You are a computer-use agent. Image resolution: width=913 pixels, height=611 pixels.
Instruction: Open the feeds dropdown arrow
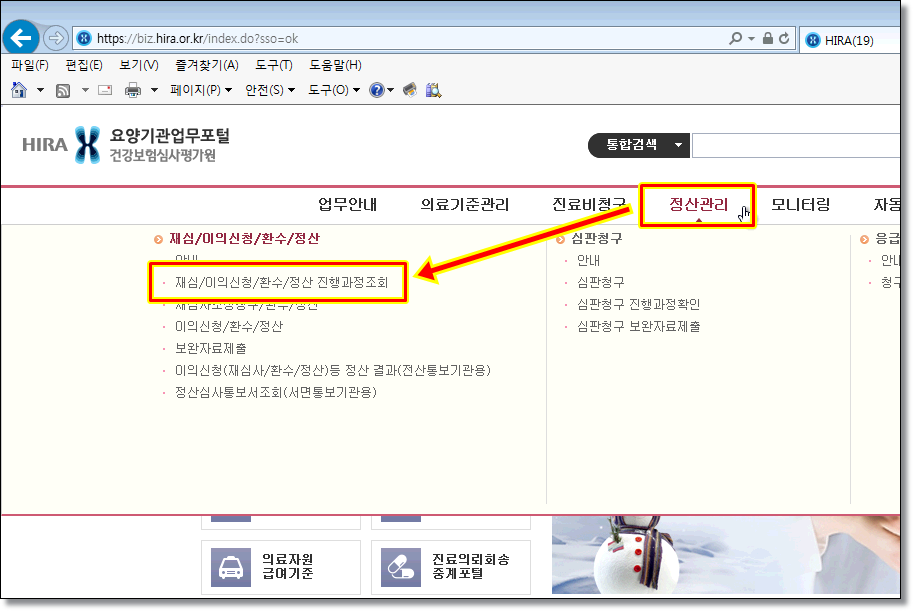(85, 90)
